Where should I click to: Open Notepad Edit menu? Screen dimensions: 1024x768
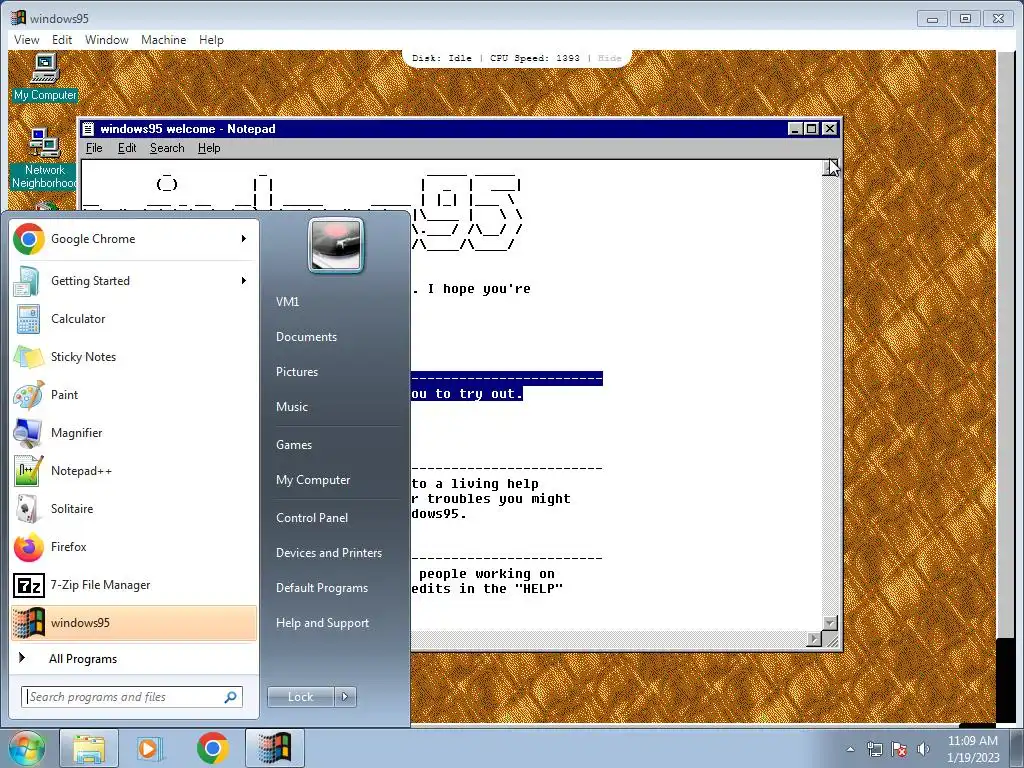[127, 148]
